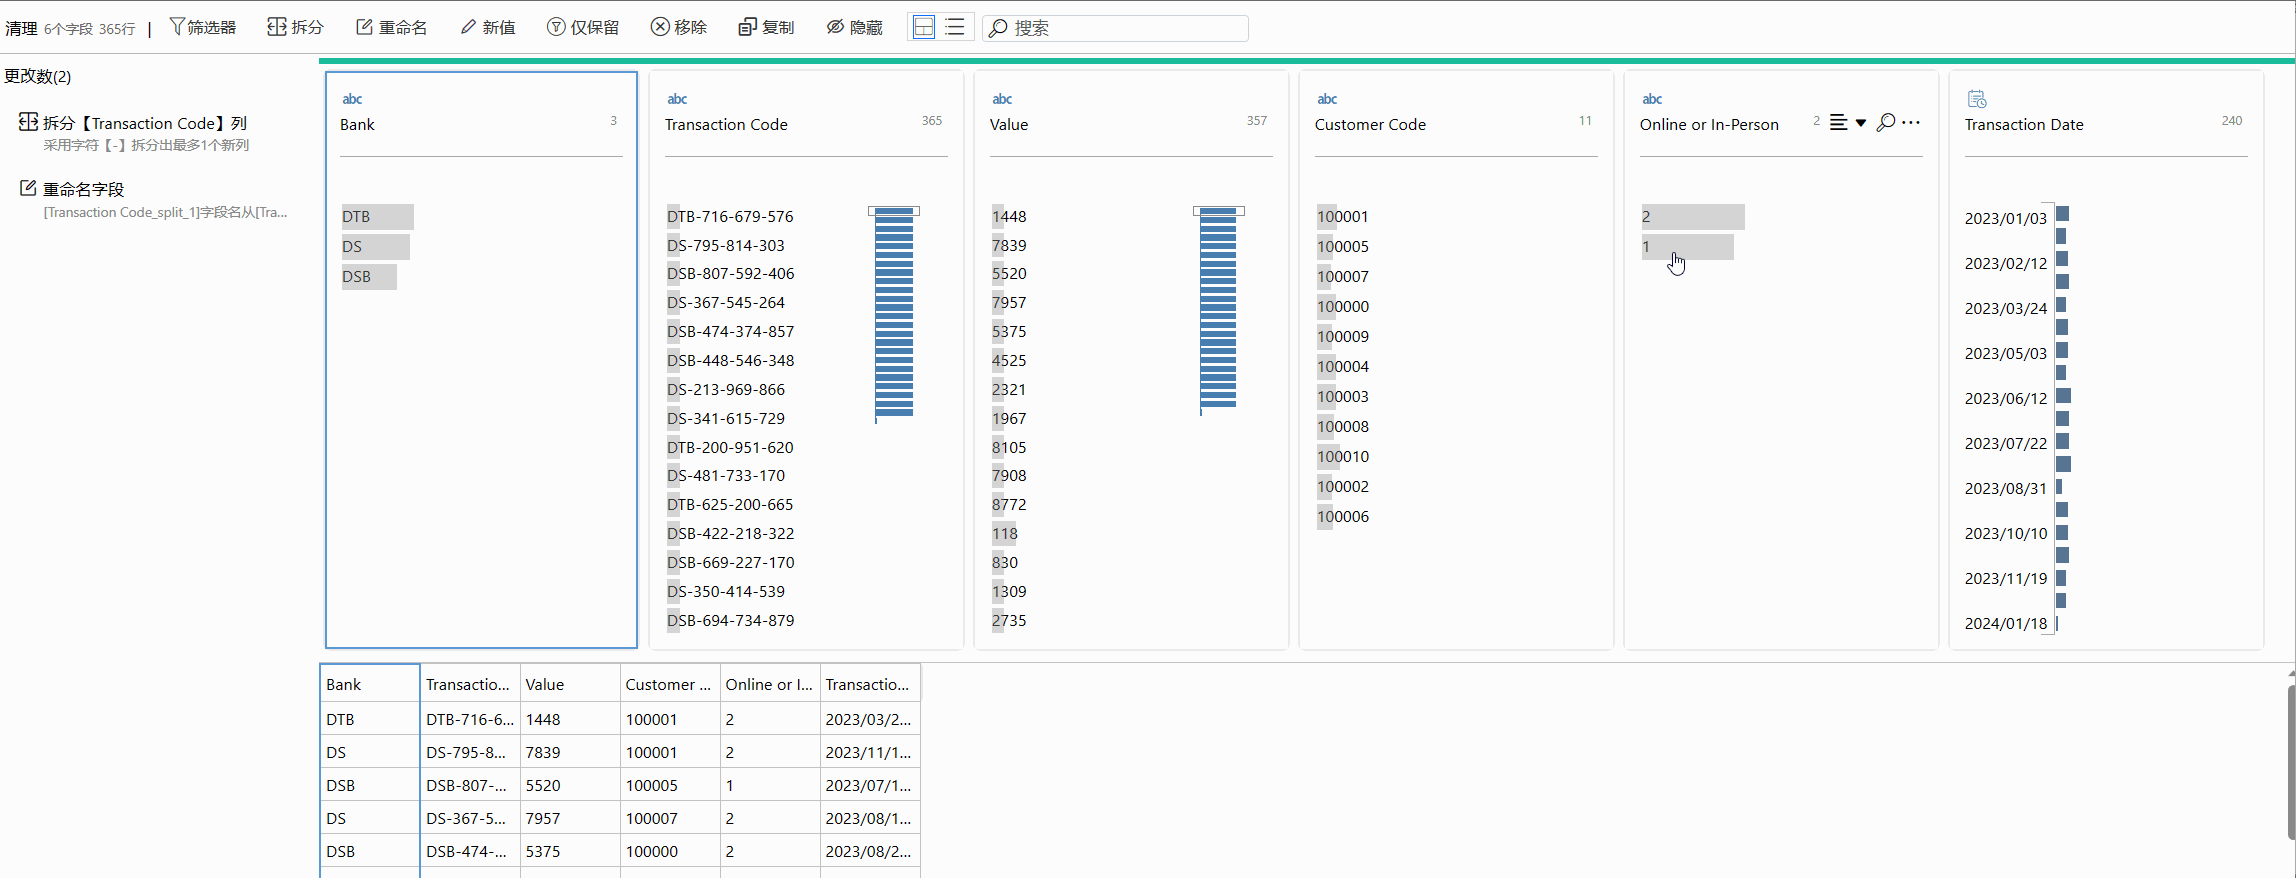Click the 2023/10/10 date histogram bar
Viewport: 2296px width, 878px height.
coord(2063,532)
